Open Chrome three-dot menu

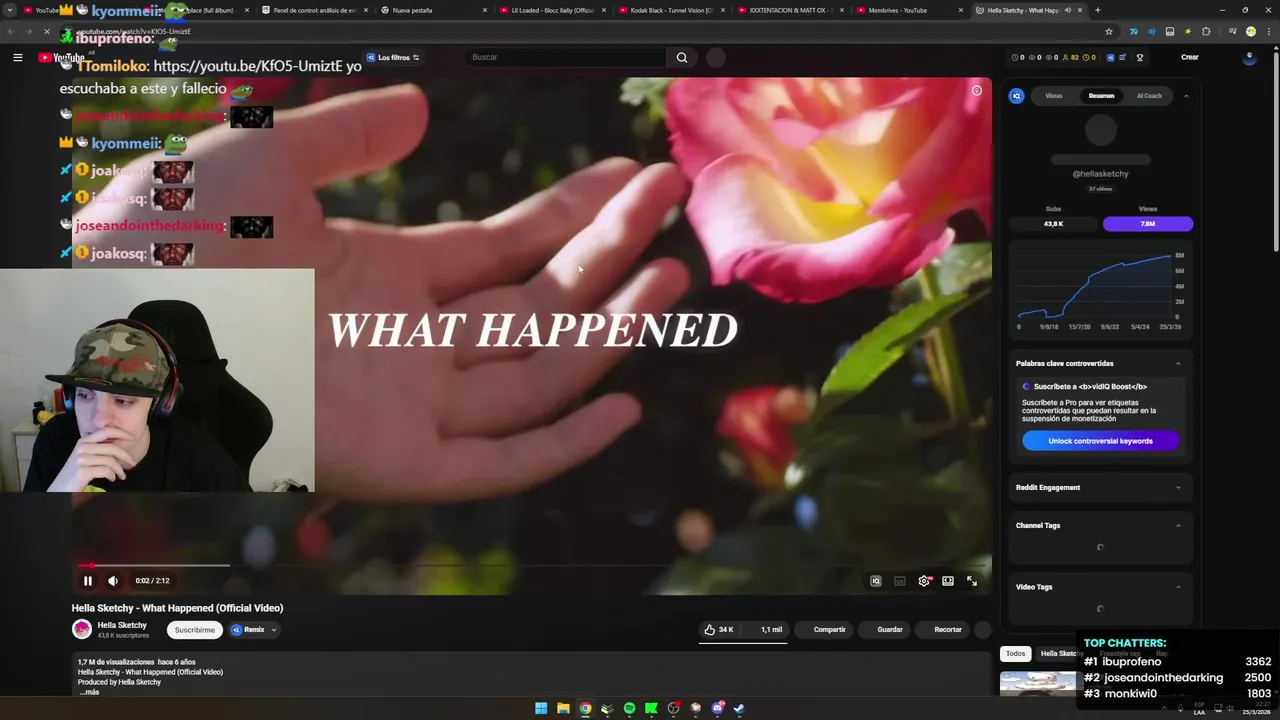pyautogui.click(x=1268, y=31)
